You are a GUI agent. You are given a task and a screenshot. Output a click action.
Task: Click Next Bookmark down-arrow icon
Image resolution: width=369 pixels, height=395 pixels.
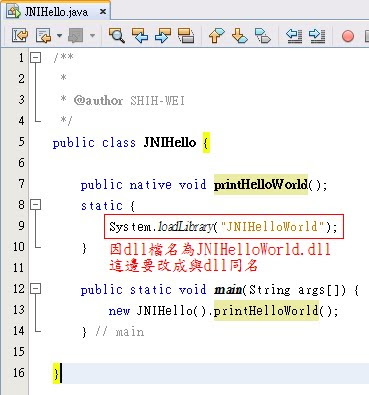tap(239, 35)
